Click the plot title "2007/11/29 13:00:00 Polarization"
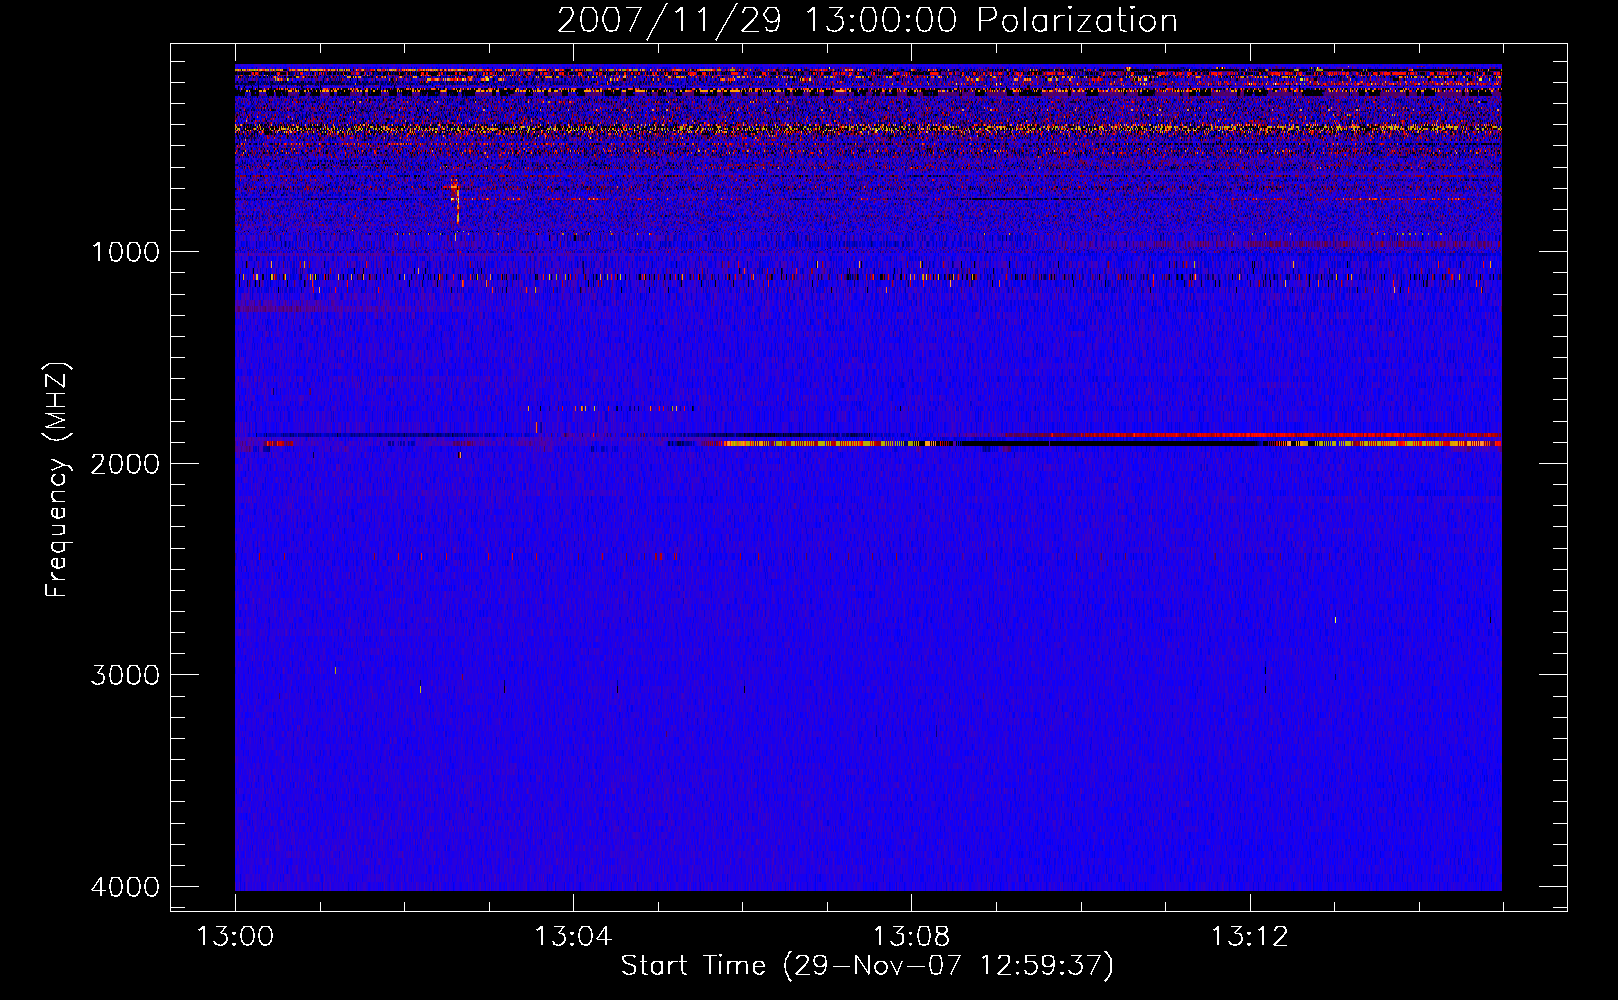The image size is (1618, 1000). pyautogui.click(x=867, y=21)
